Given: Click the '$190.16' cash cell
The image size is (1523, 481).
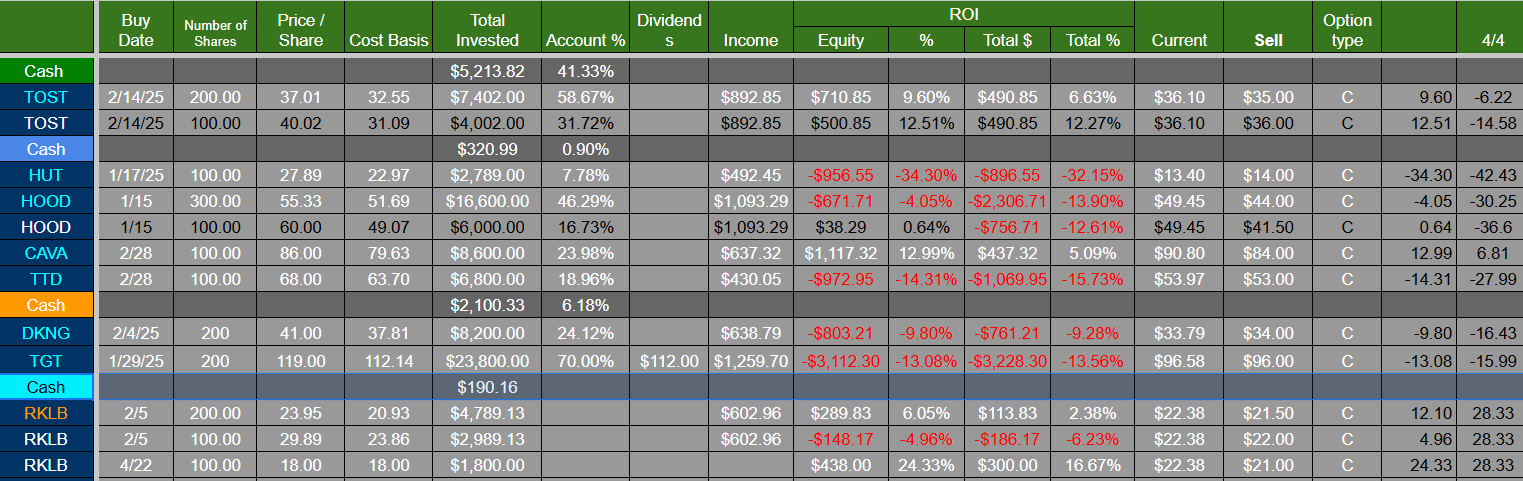Looking at the screenshot, I should pos(487,387).
